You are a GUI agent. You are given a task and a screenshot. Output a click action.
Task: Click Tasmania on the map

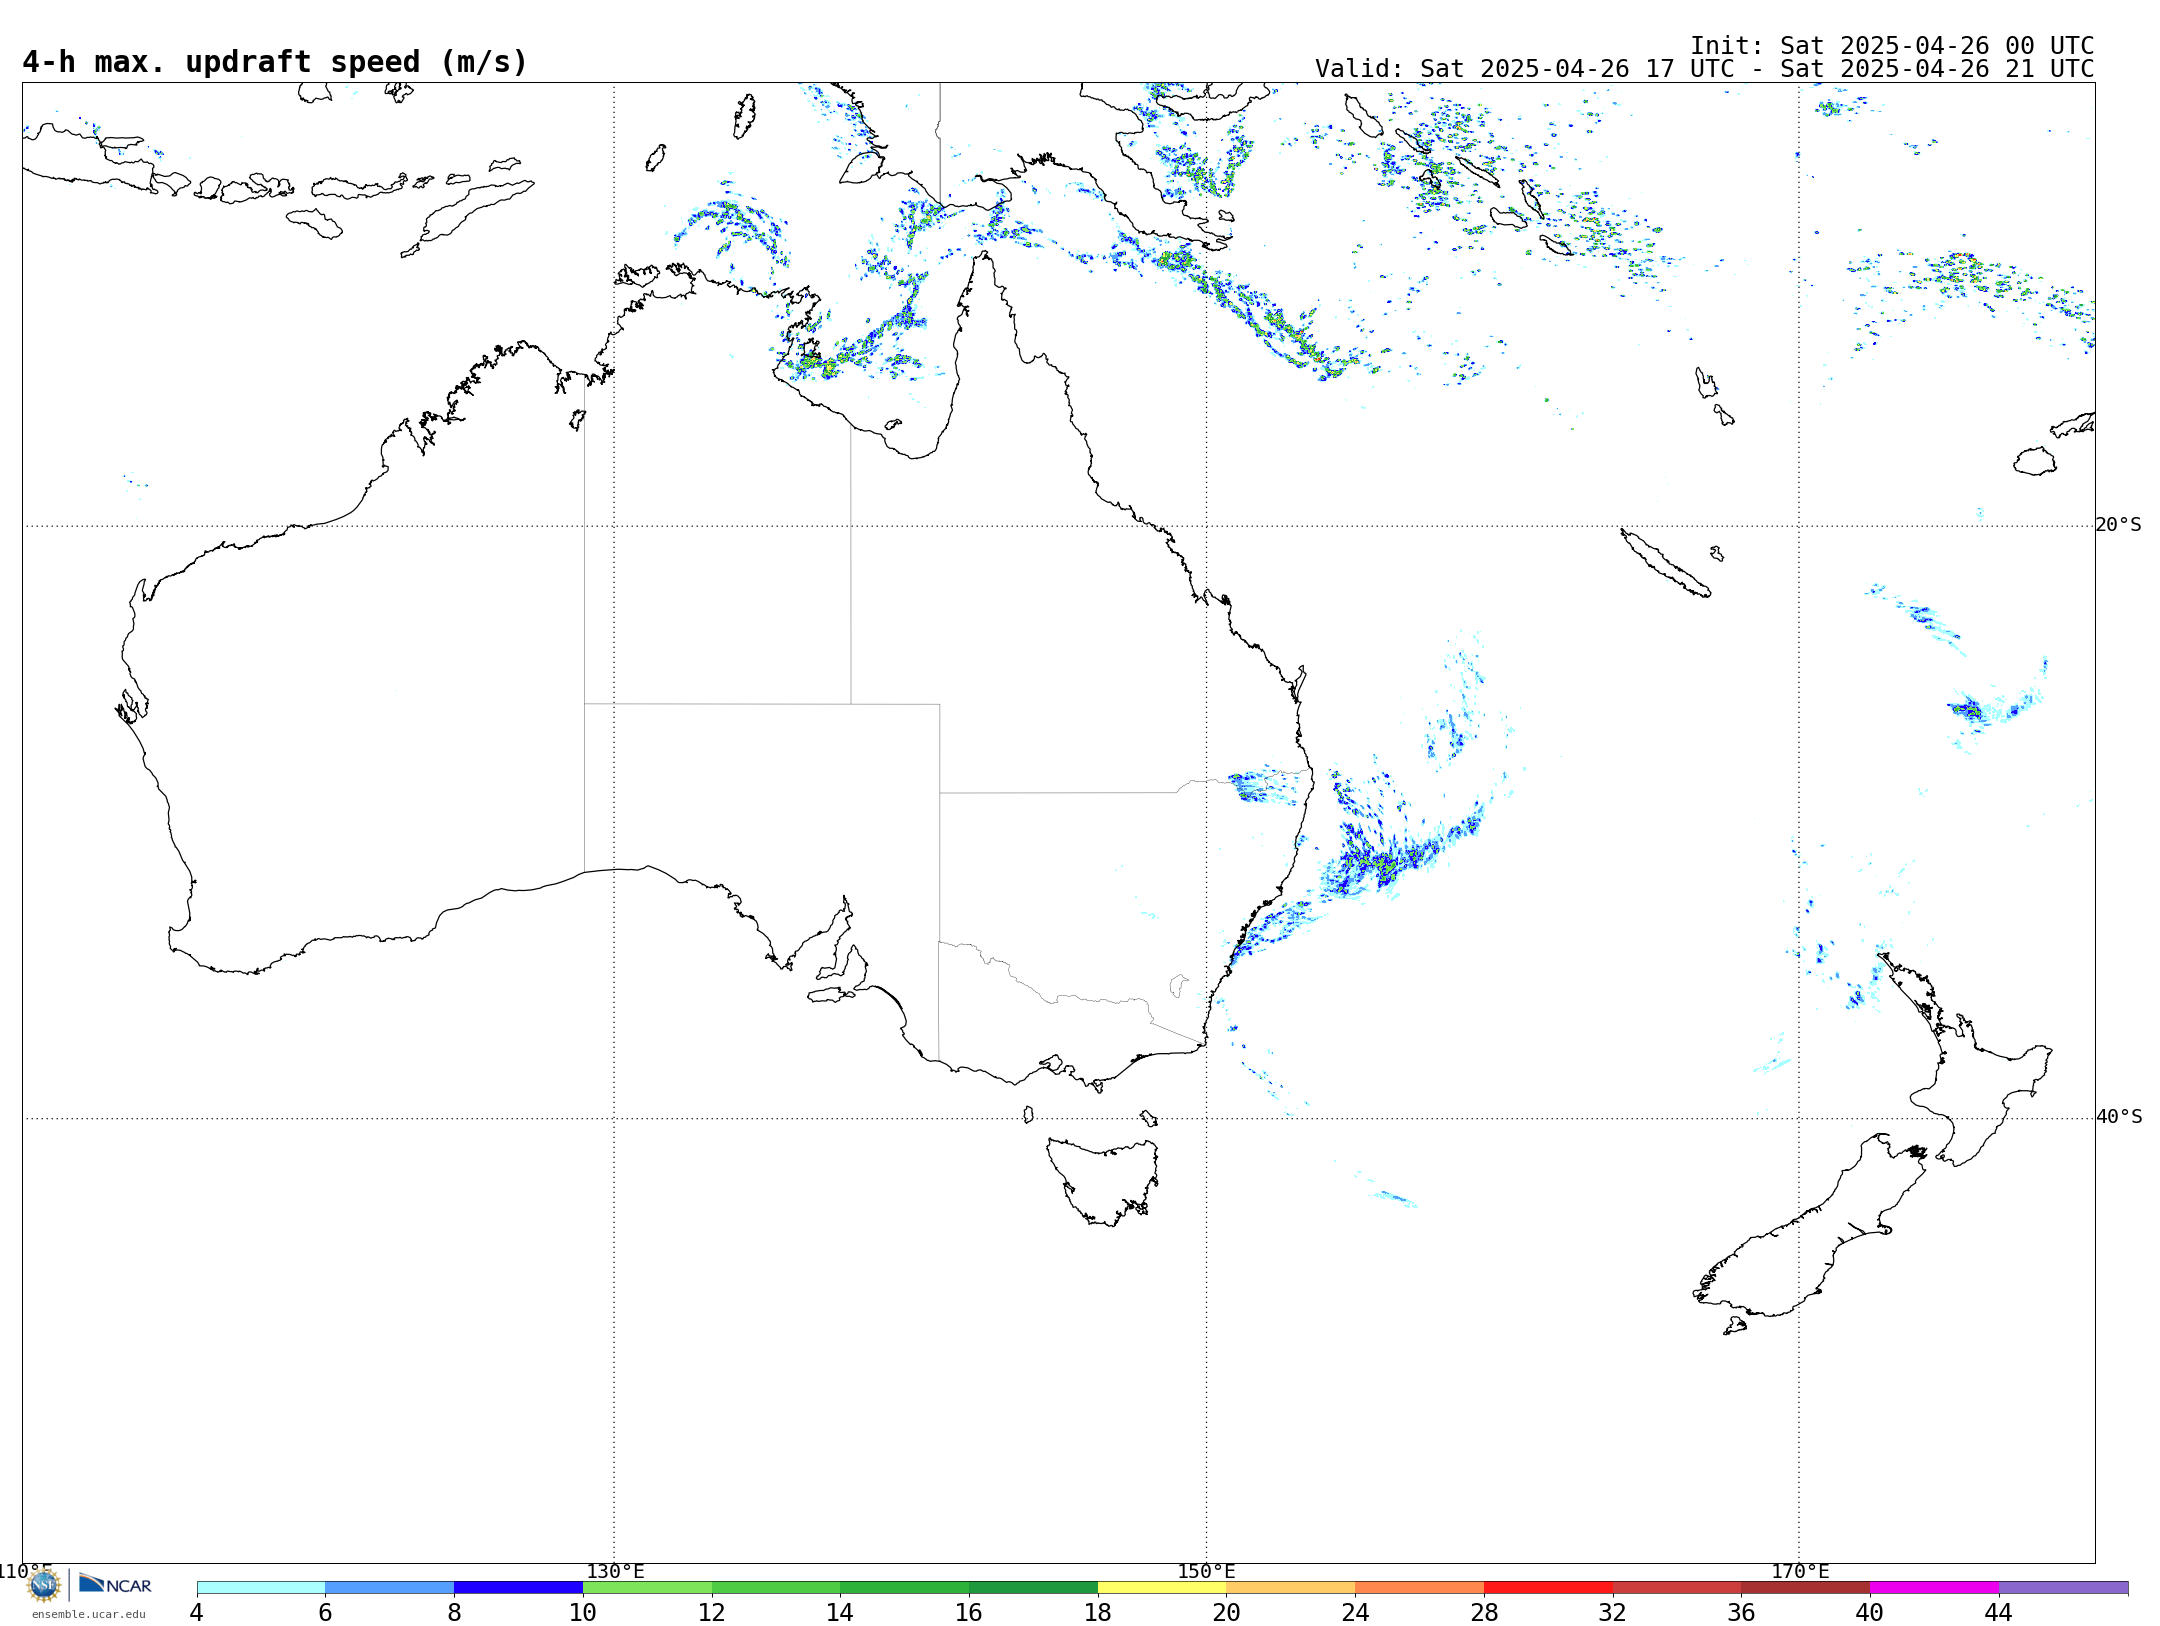(x=1103, y=1180)
